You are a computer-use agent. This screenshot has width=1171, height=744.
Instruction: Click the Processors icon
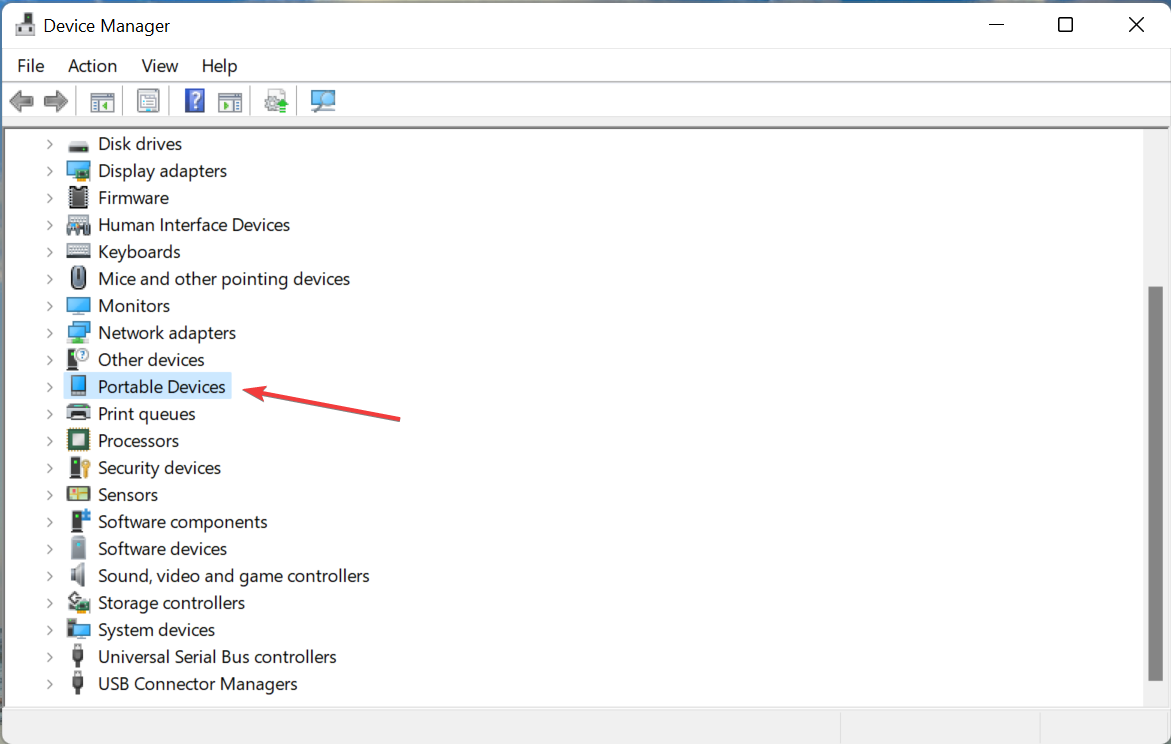78,441
